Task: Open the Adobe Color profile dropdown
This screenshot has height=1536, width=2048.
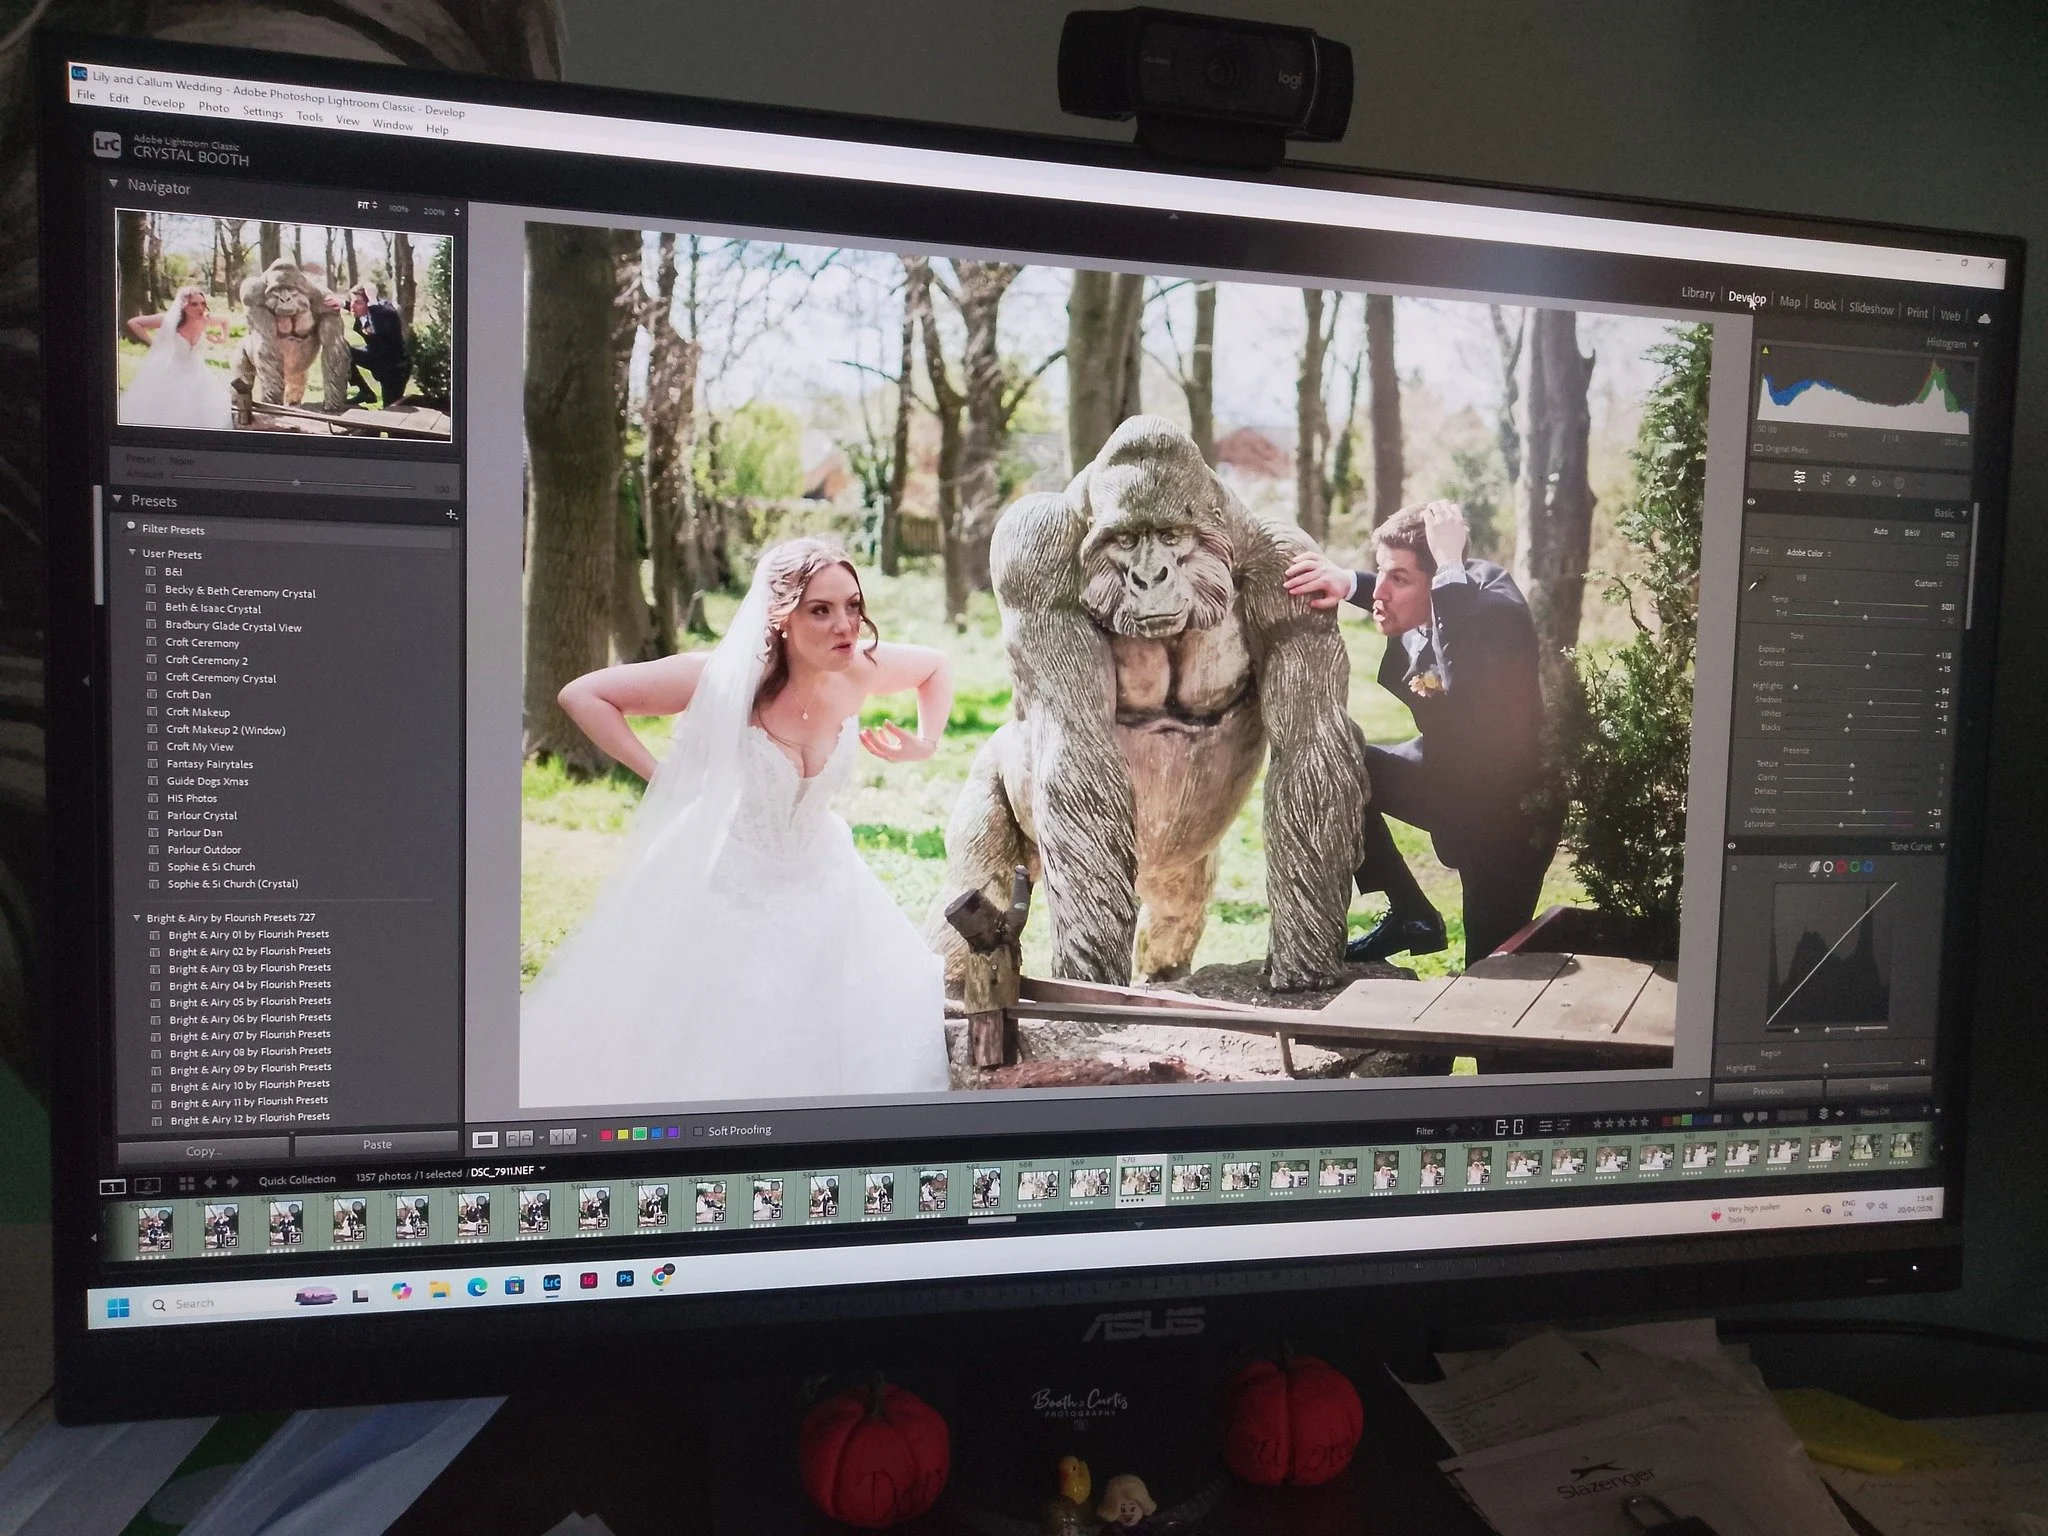Action: (1806, 553)
